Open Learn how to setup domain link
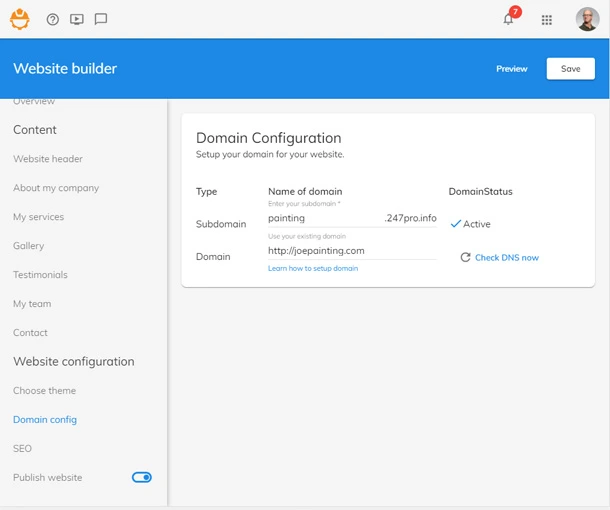 pyautogui.click(x=313, y=268)
